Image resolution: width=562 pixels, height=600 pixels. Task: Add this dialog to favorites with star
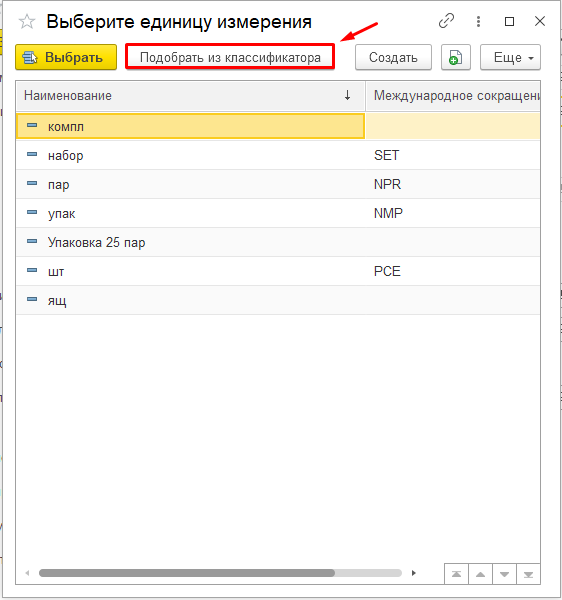[x=27, y=21]
